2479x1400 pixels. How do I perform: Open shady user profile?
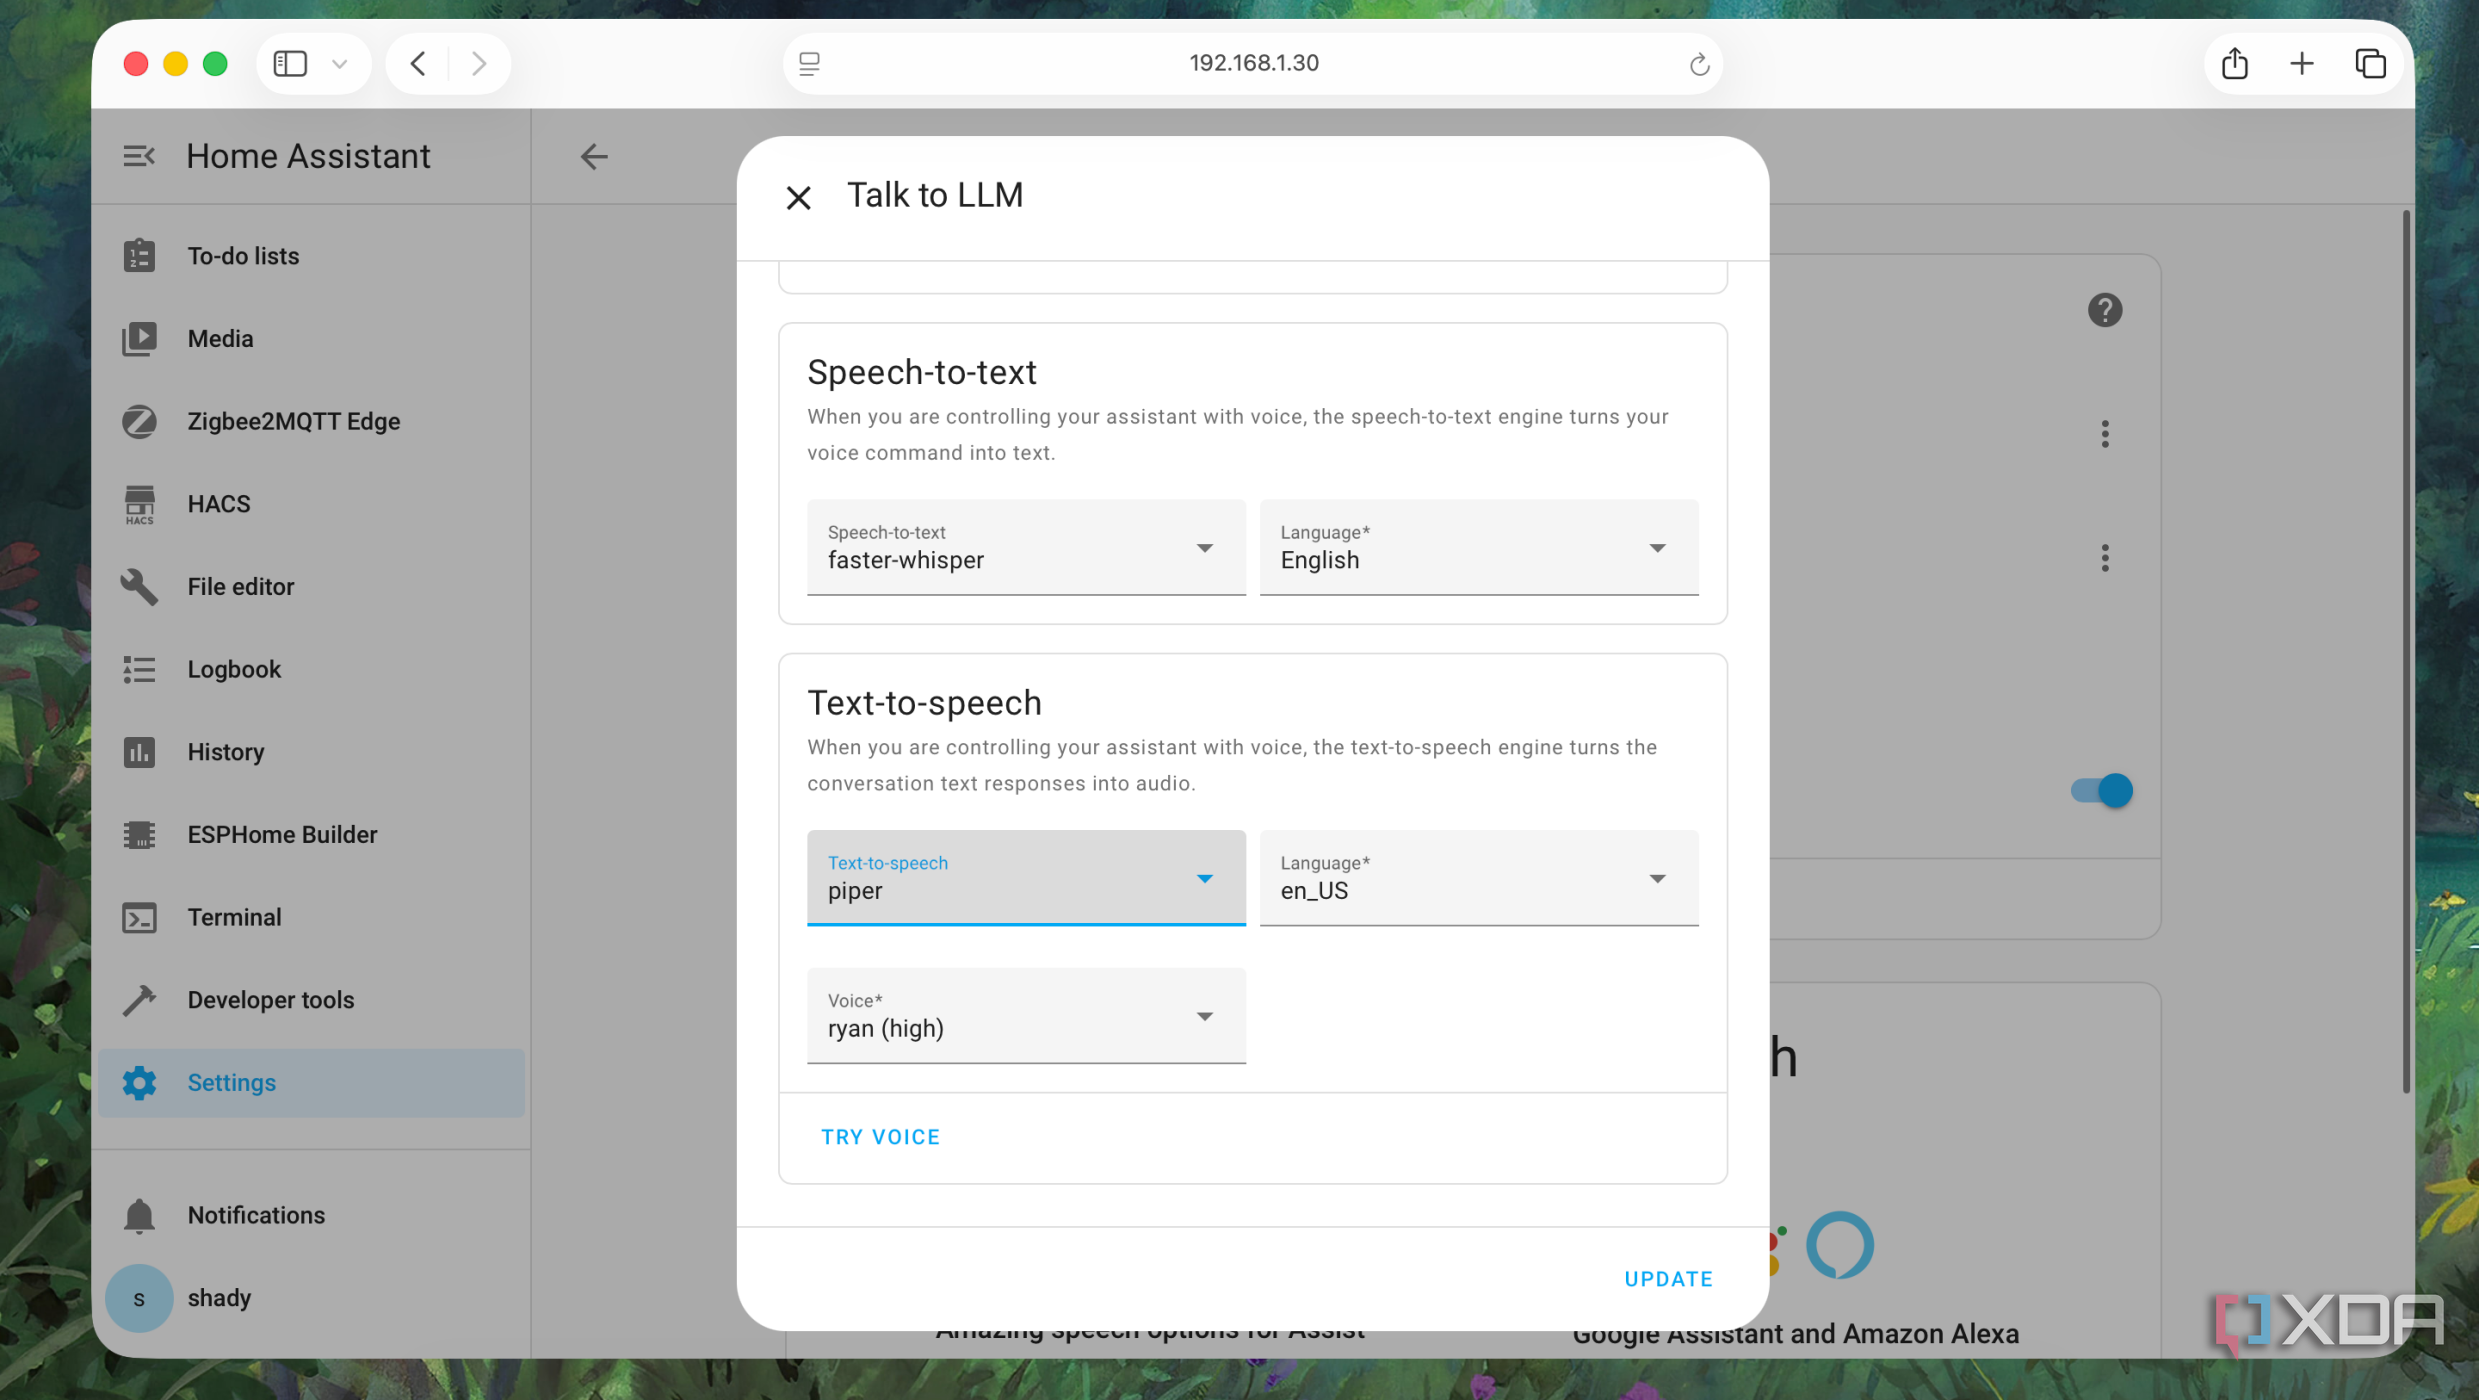click(311, 1298)
